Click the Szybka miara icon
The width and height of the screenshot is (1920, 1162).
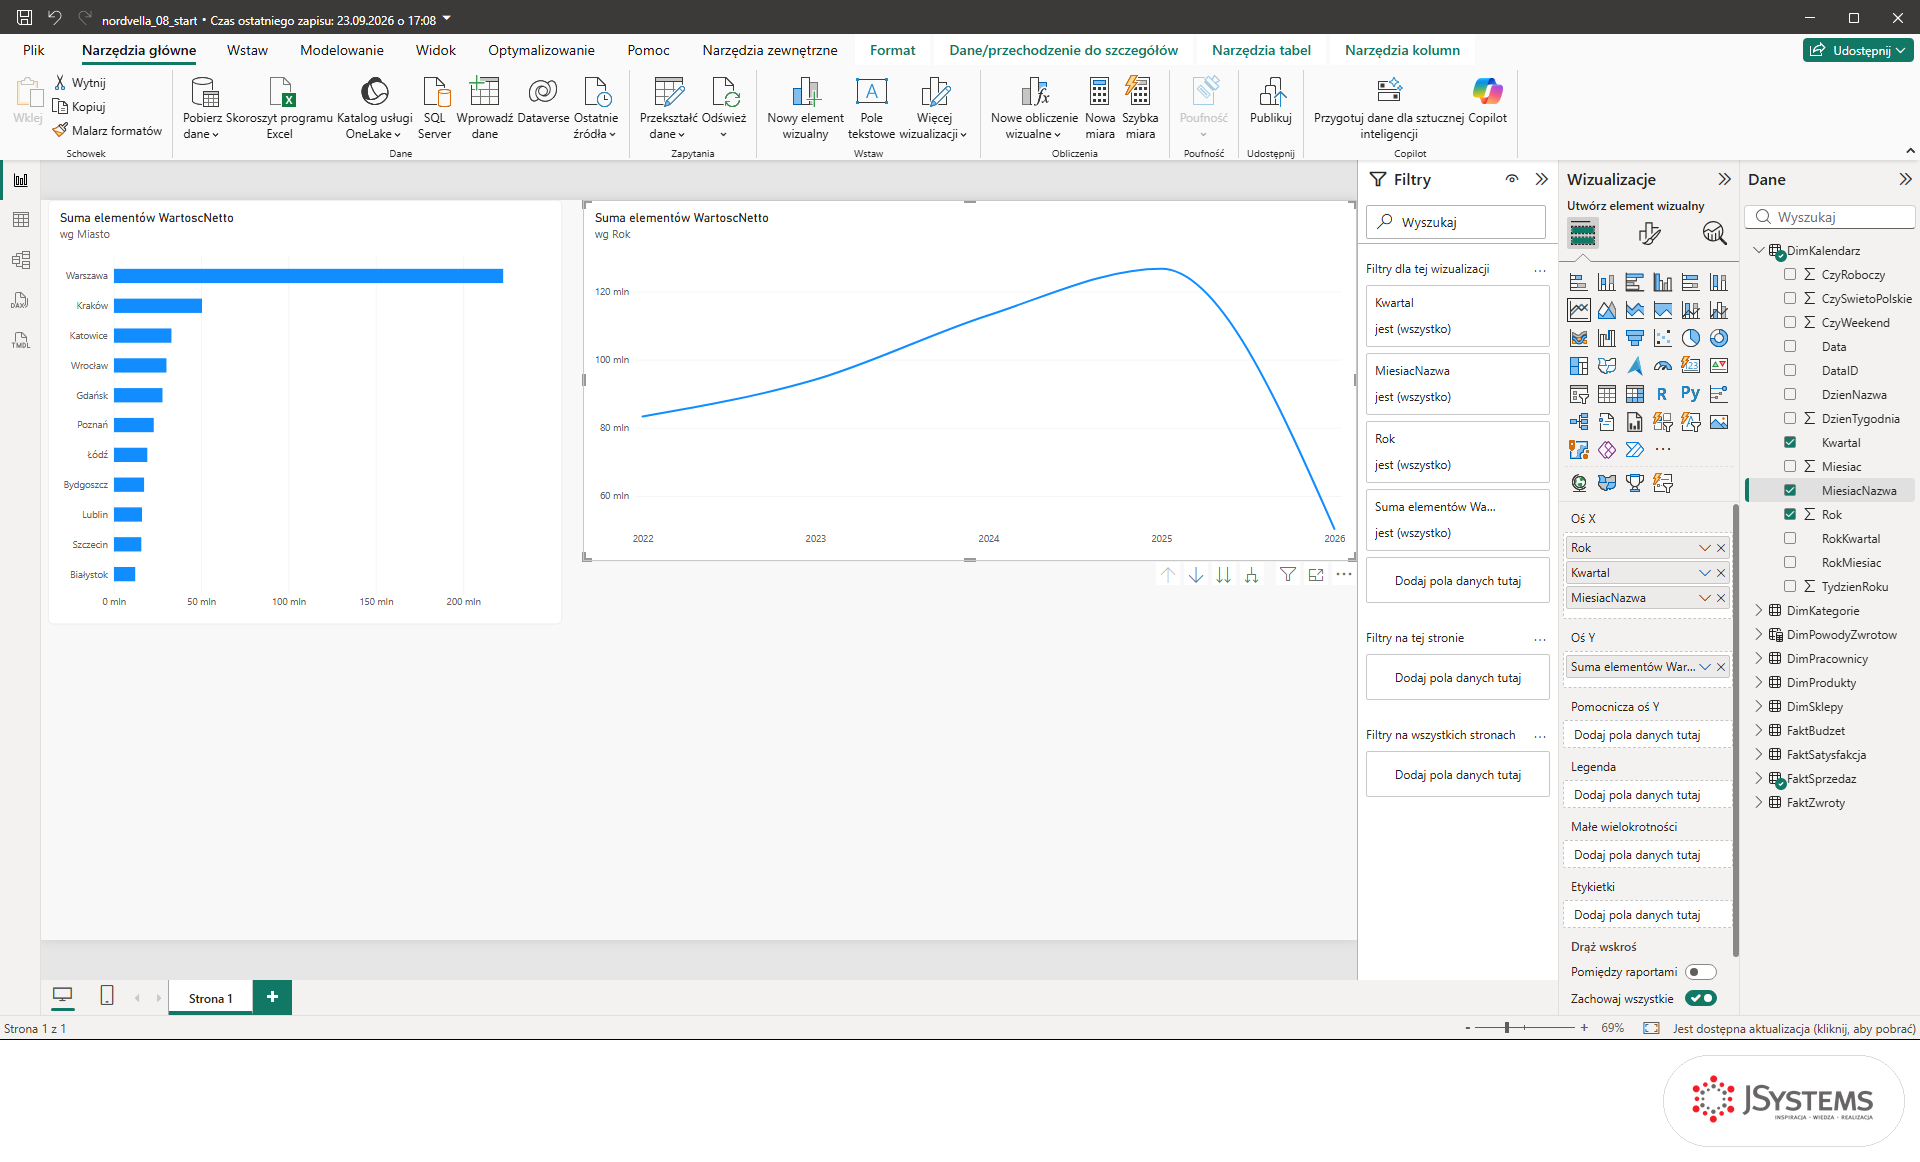click(1139, 93)
